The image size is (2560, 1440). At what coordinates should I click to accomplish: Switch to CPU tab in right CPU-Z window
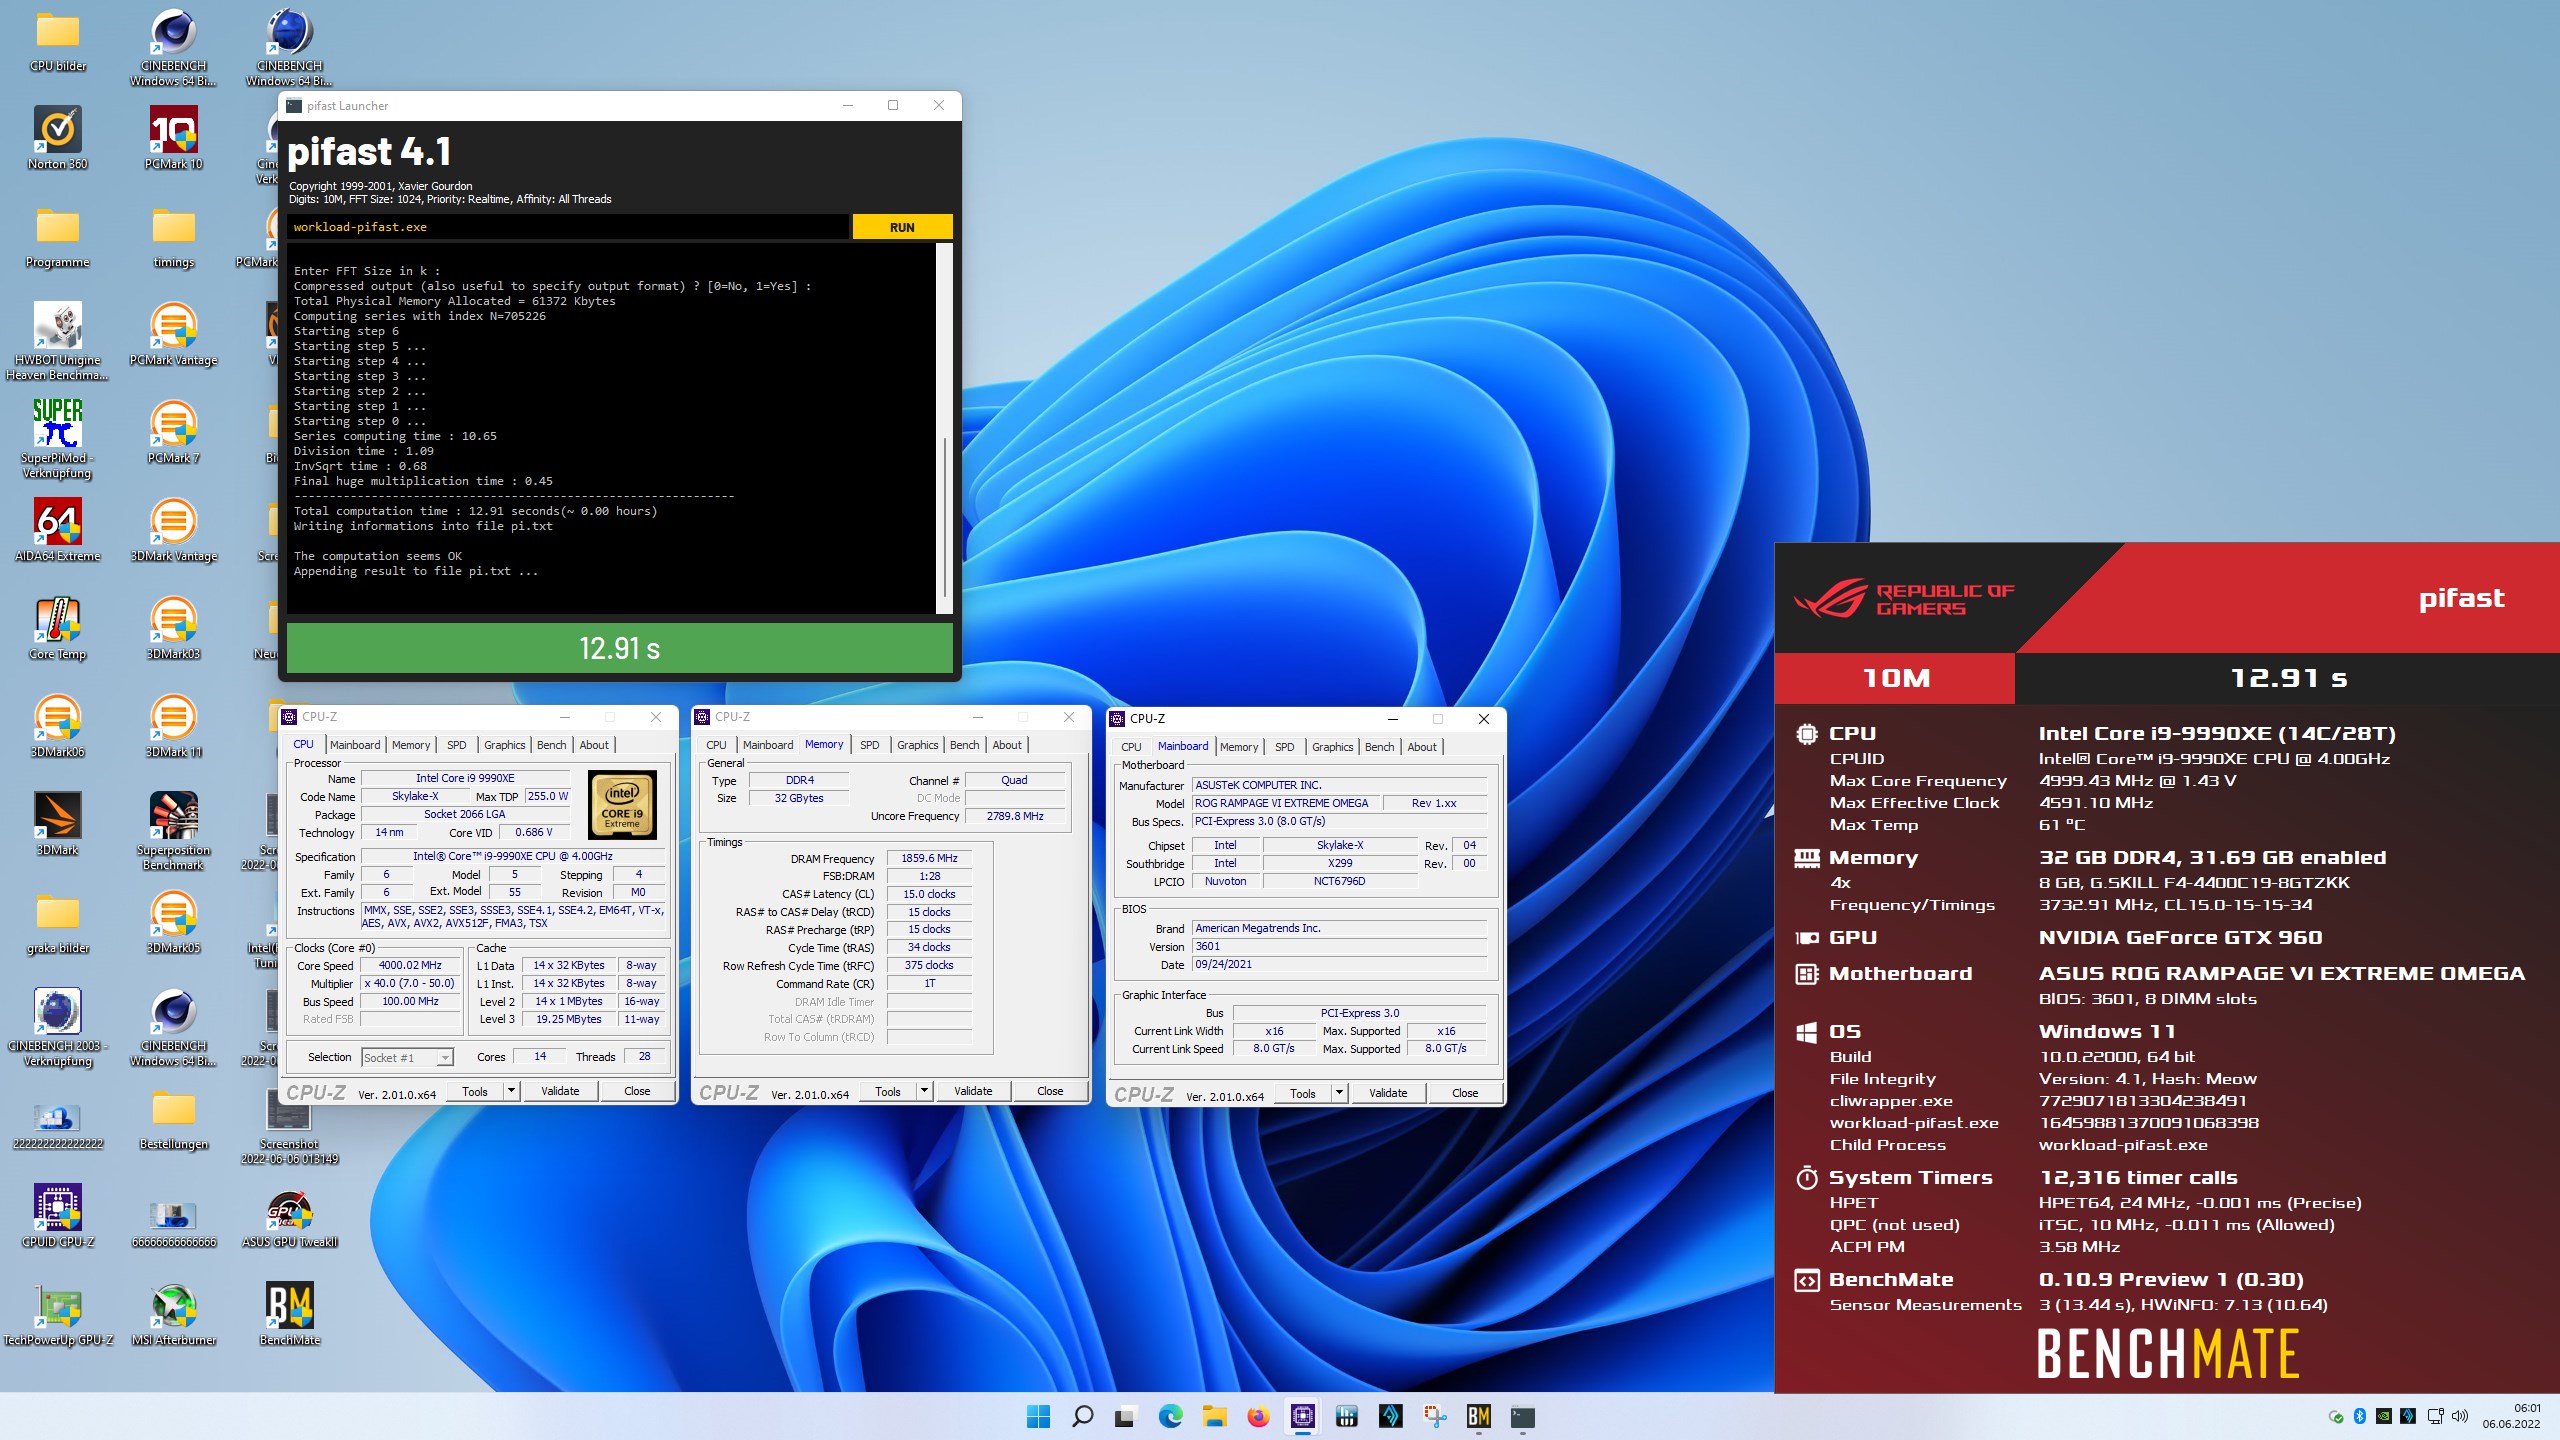pyautogui.click(x=1131, y=747)
